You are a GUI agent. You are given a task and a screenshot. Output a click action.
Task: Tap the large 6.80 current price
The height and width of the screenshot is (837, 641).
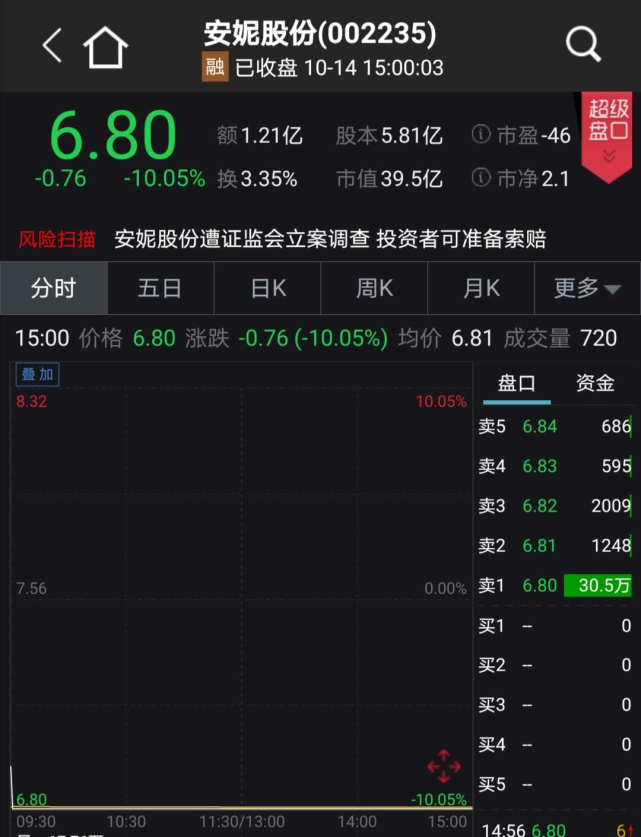[113, 134]
